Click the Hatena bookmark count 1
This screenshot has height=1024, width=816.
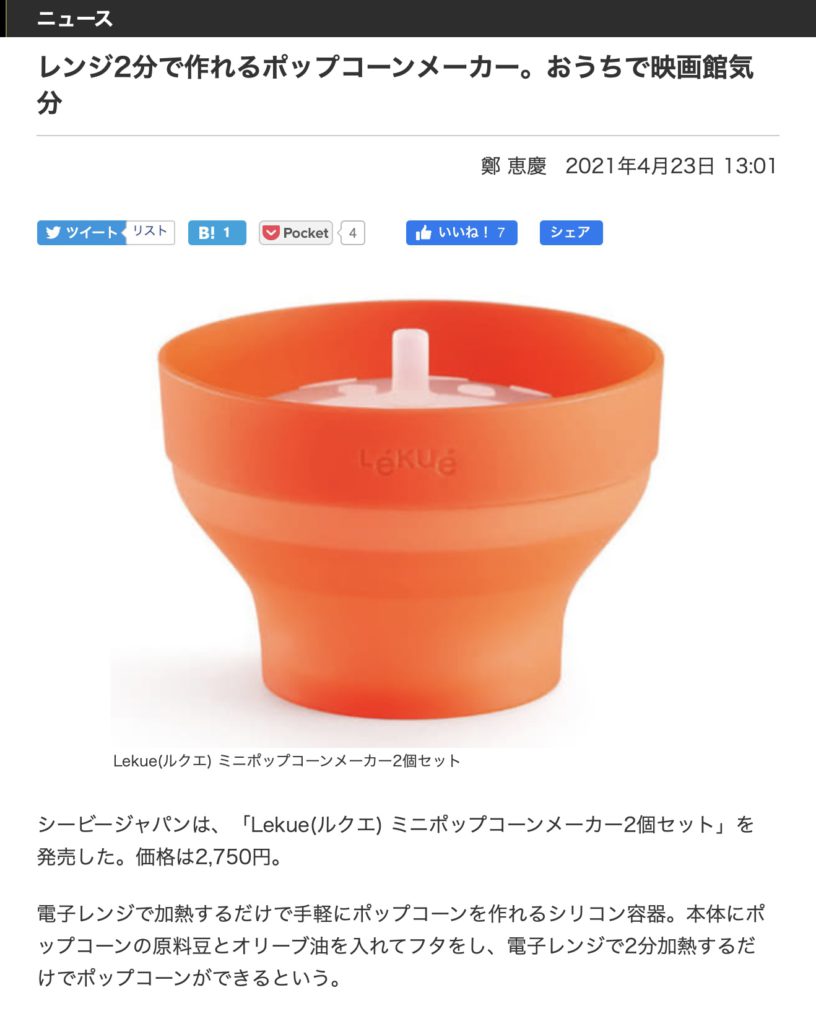pos(227,233)
